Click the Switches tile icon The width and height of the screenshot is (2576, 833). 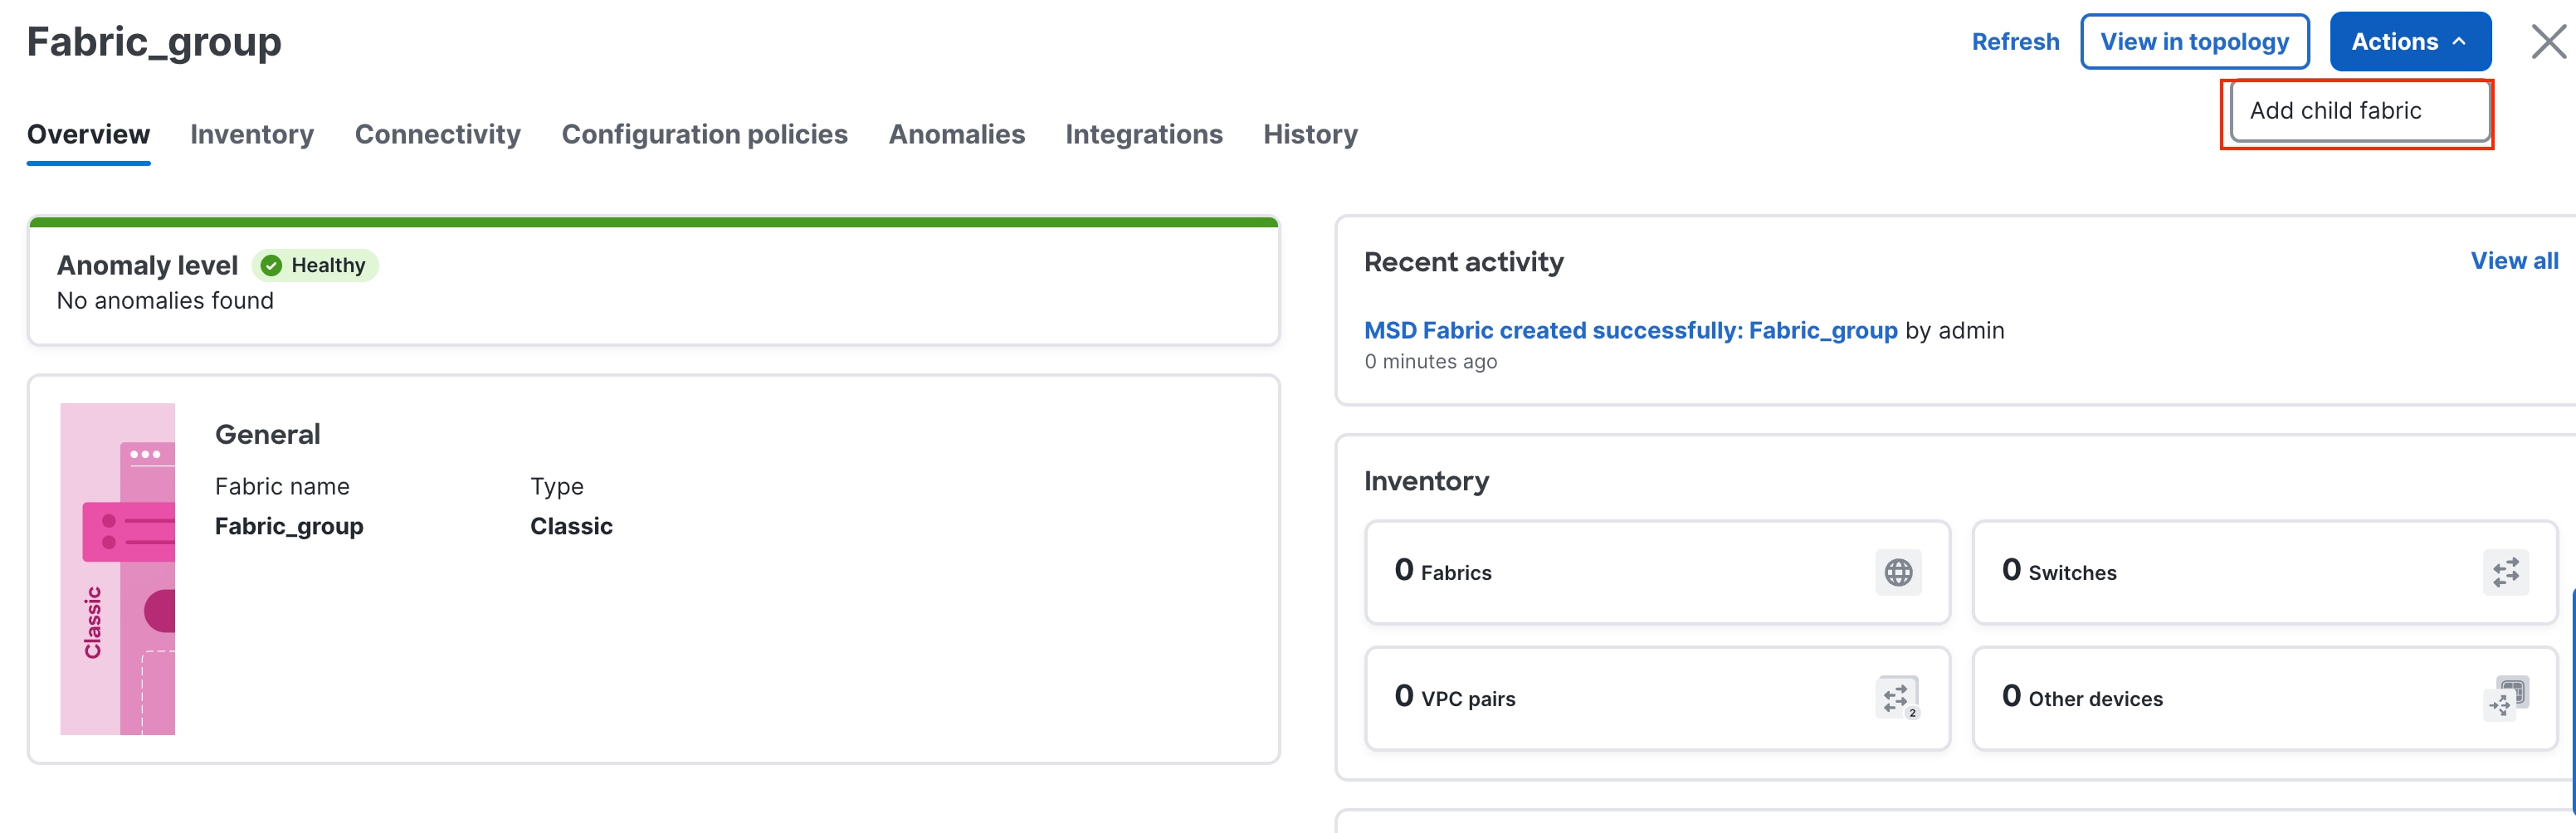point(2505,572)
